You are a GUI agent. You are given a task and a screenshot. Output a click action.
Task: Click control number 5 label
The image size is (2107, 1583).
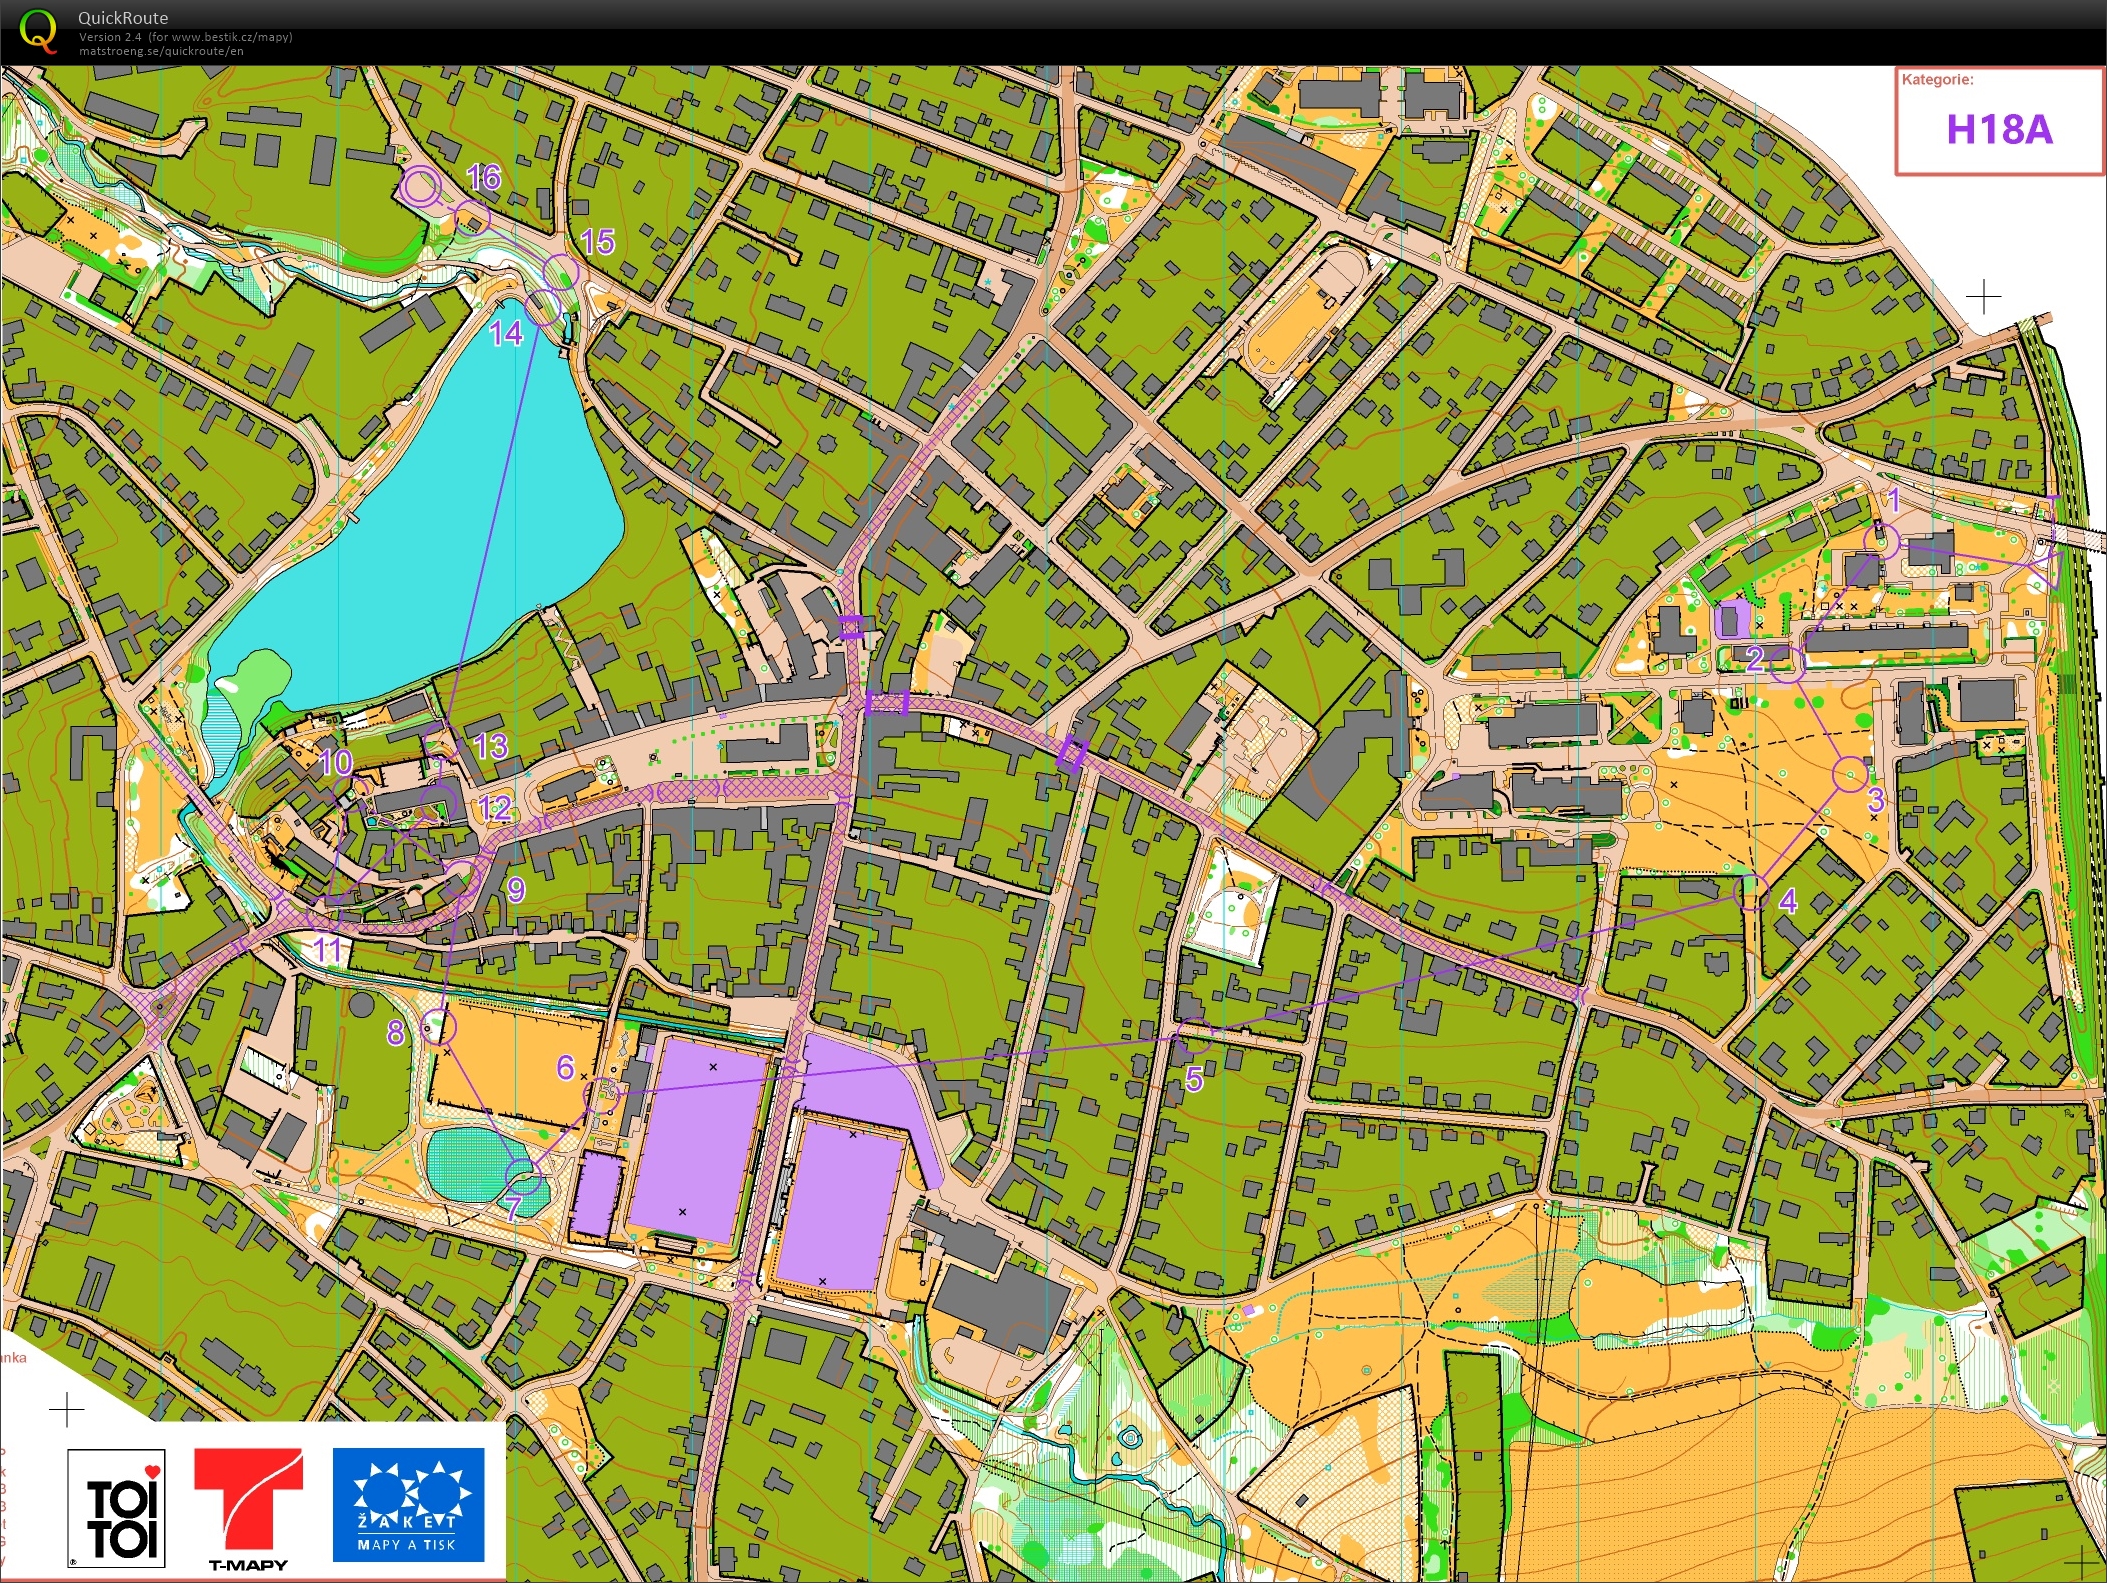[1196, 1078]
